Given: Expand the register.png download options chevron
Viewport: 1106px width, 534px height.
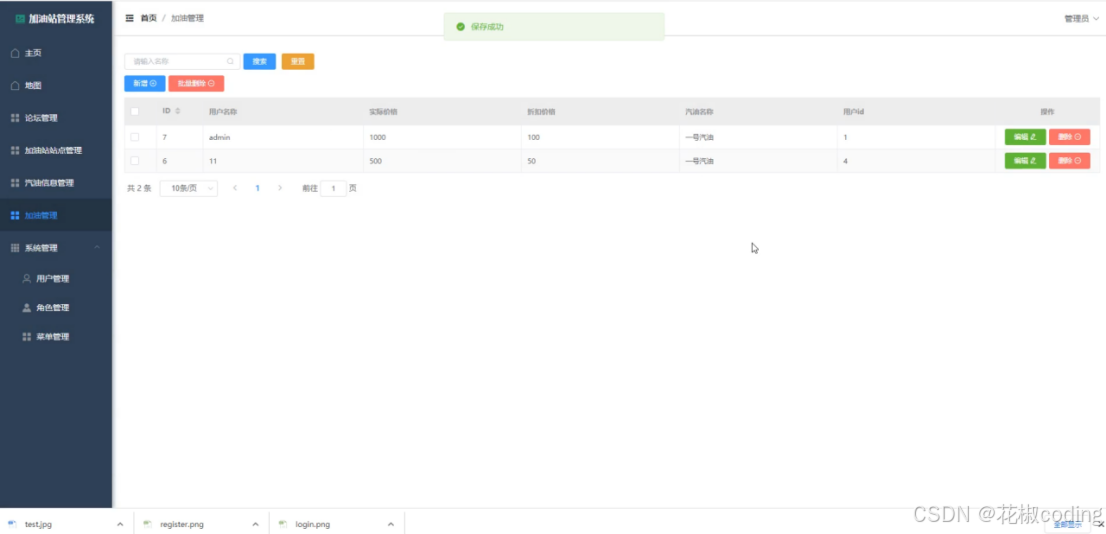Looking at the screenshot, I should point(255,524).
